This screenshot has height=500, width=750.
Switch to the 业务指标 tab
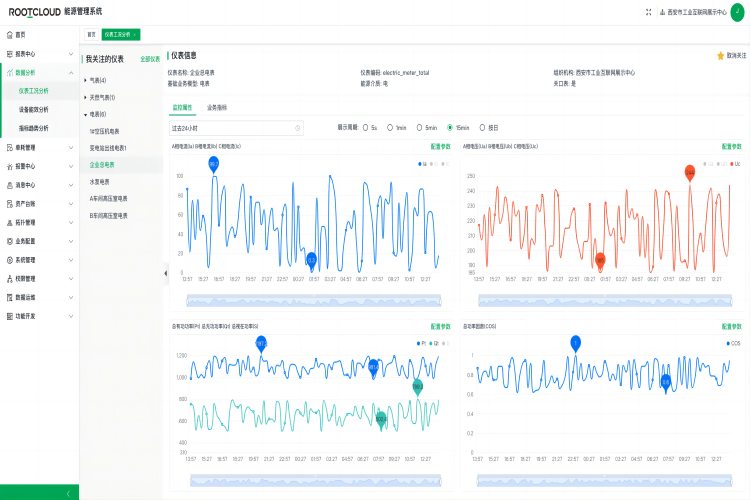coord(216,106)
